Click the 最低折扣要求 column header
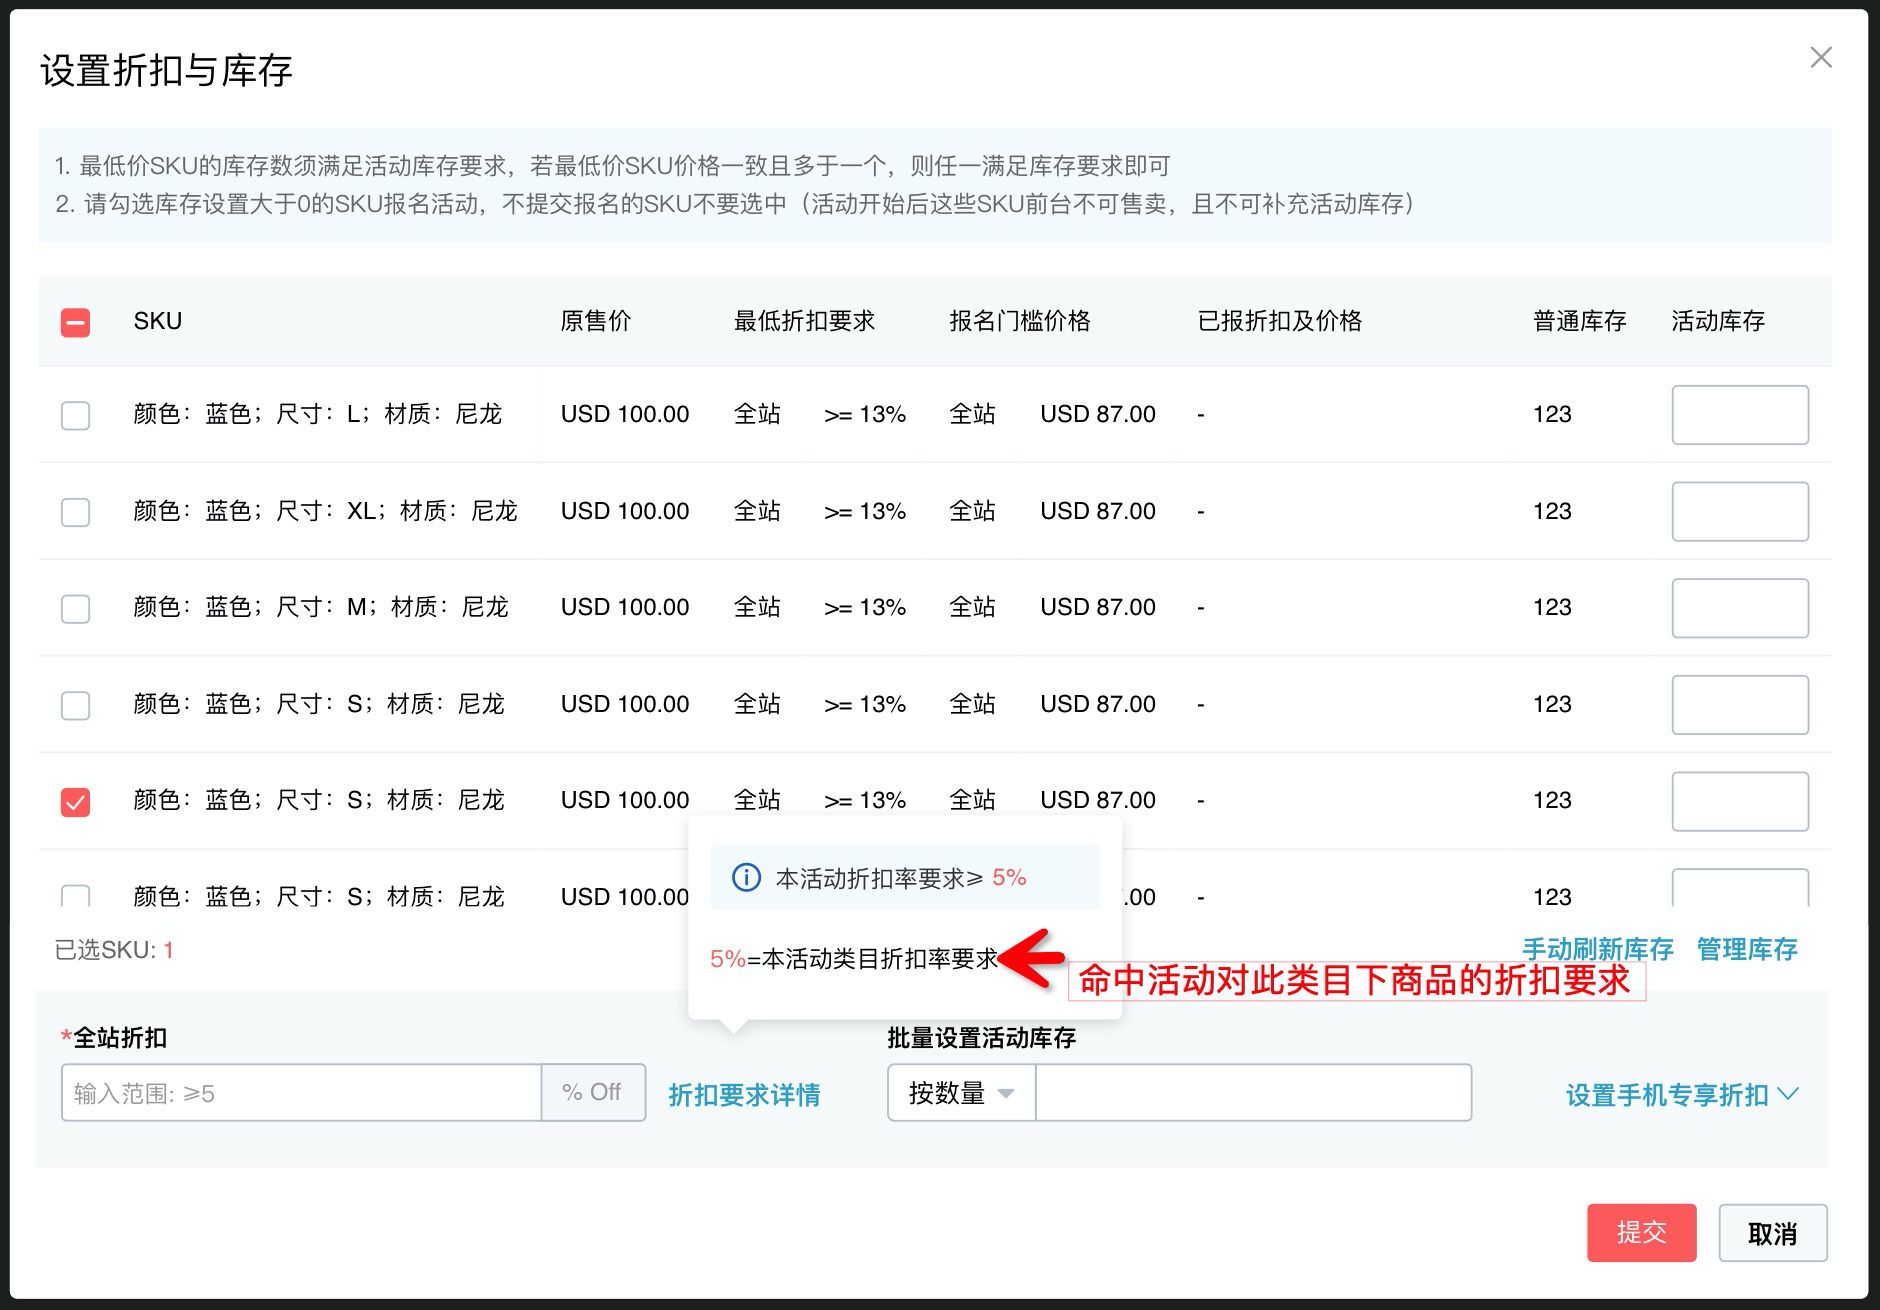This screenshot has height=1310, width=1880. [804, 321]
